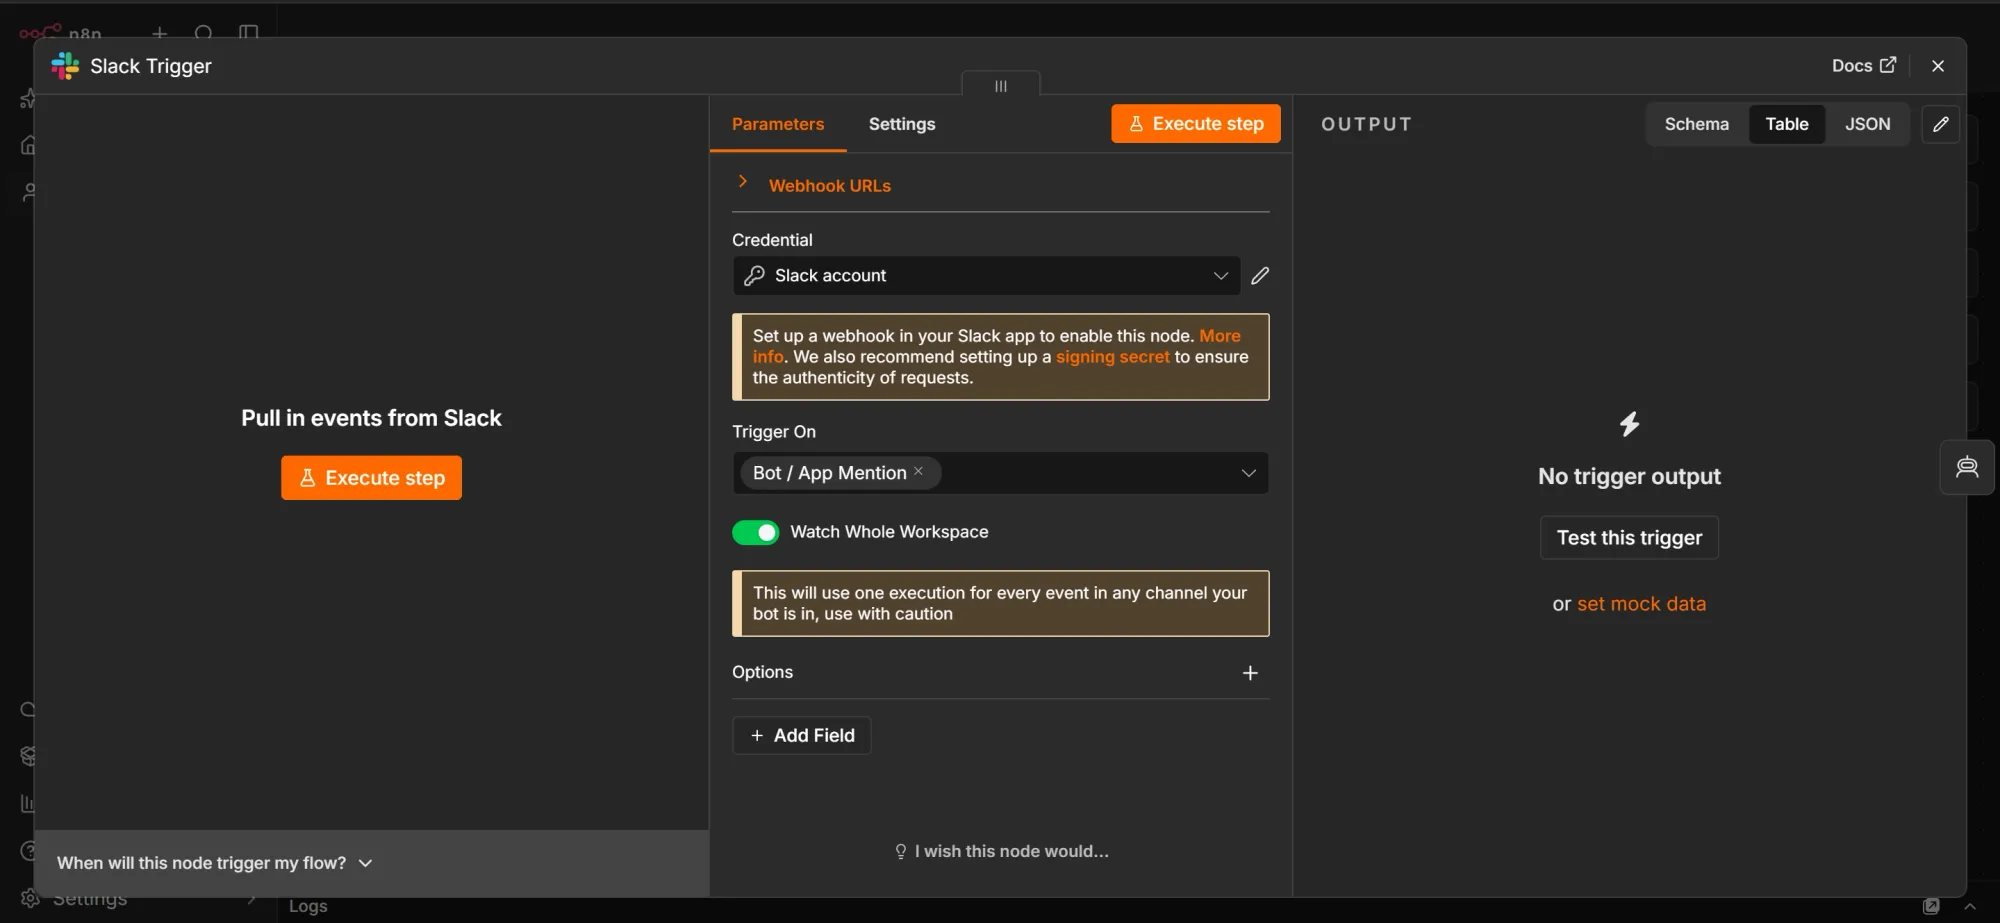Open the More info link
The height and width of the screenshot is (923, 2000).
[x=1219, y=336]
